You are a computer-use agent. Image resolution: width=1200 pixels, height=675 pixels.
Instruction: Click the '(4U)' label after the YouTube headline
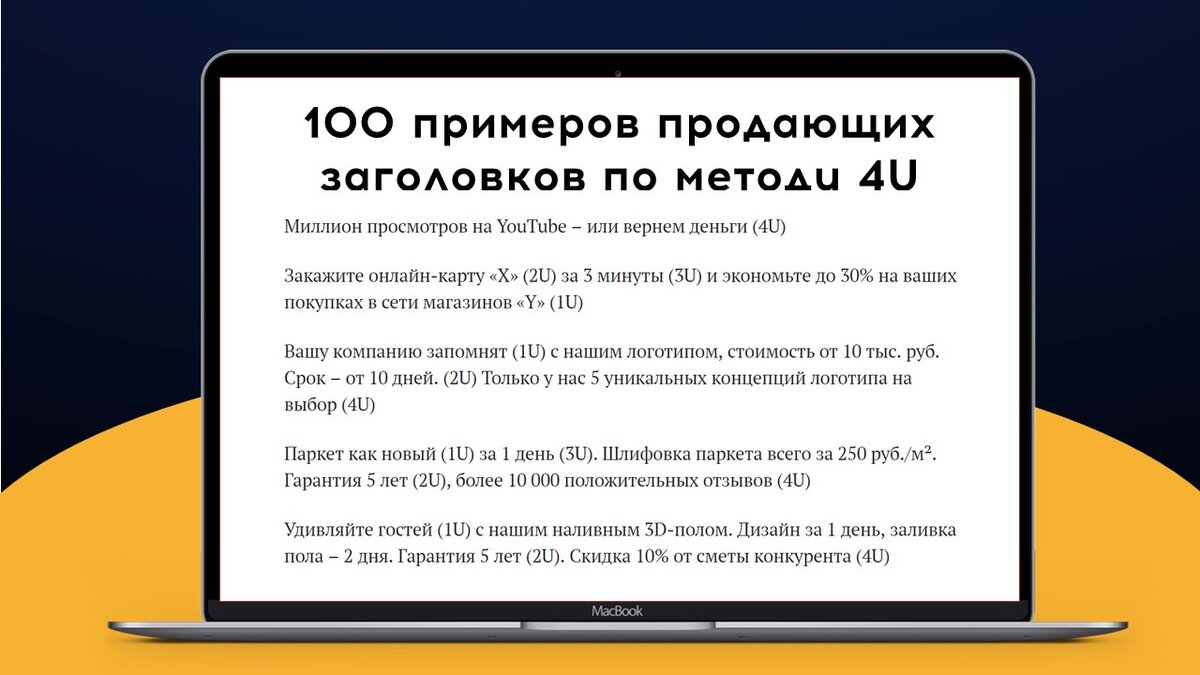coord(770,228)
